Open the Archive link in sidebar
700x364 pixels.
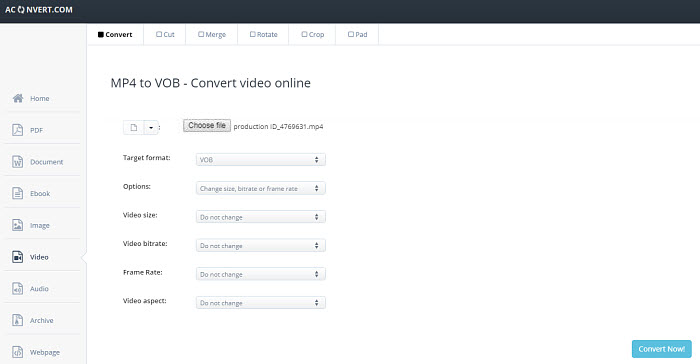click(x=42, y=321)
